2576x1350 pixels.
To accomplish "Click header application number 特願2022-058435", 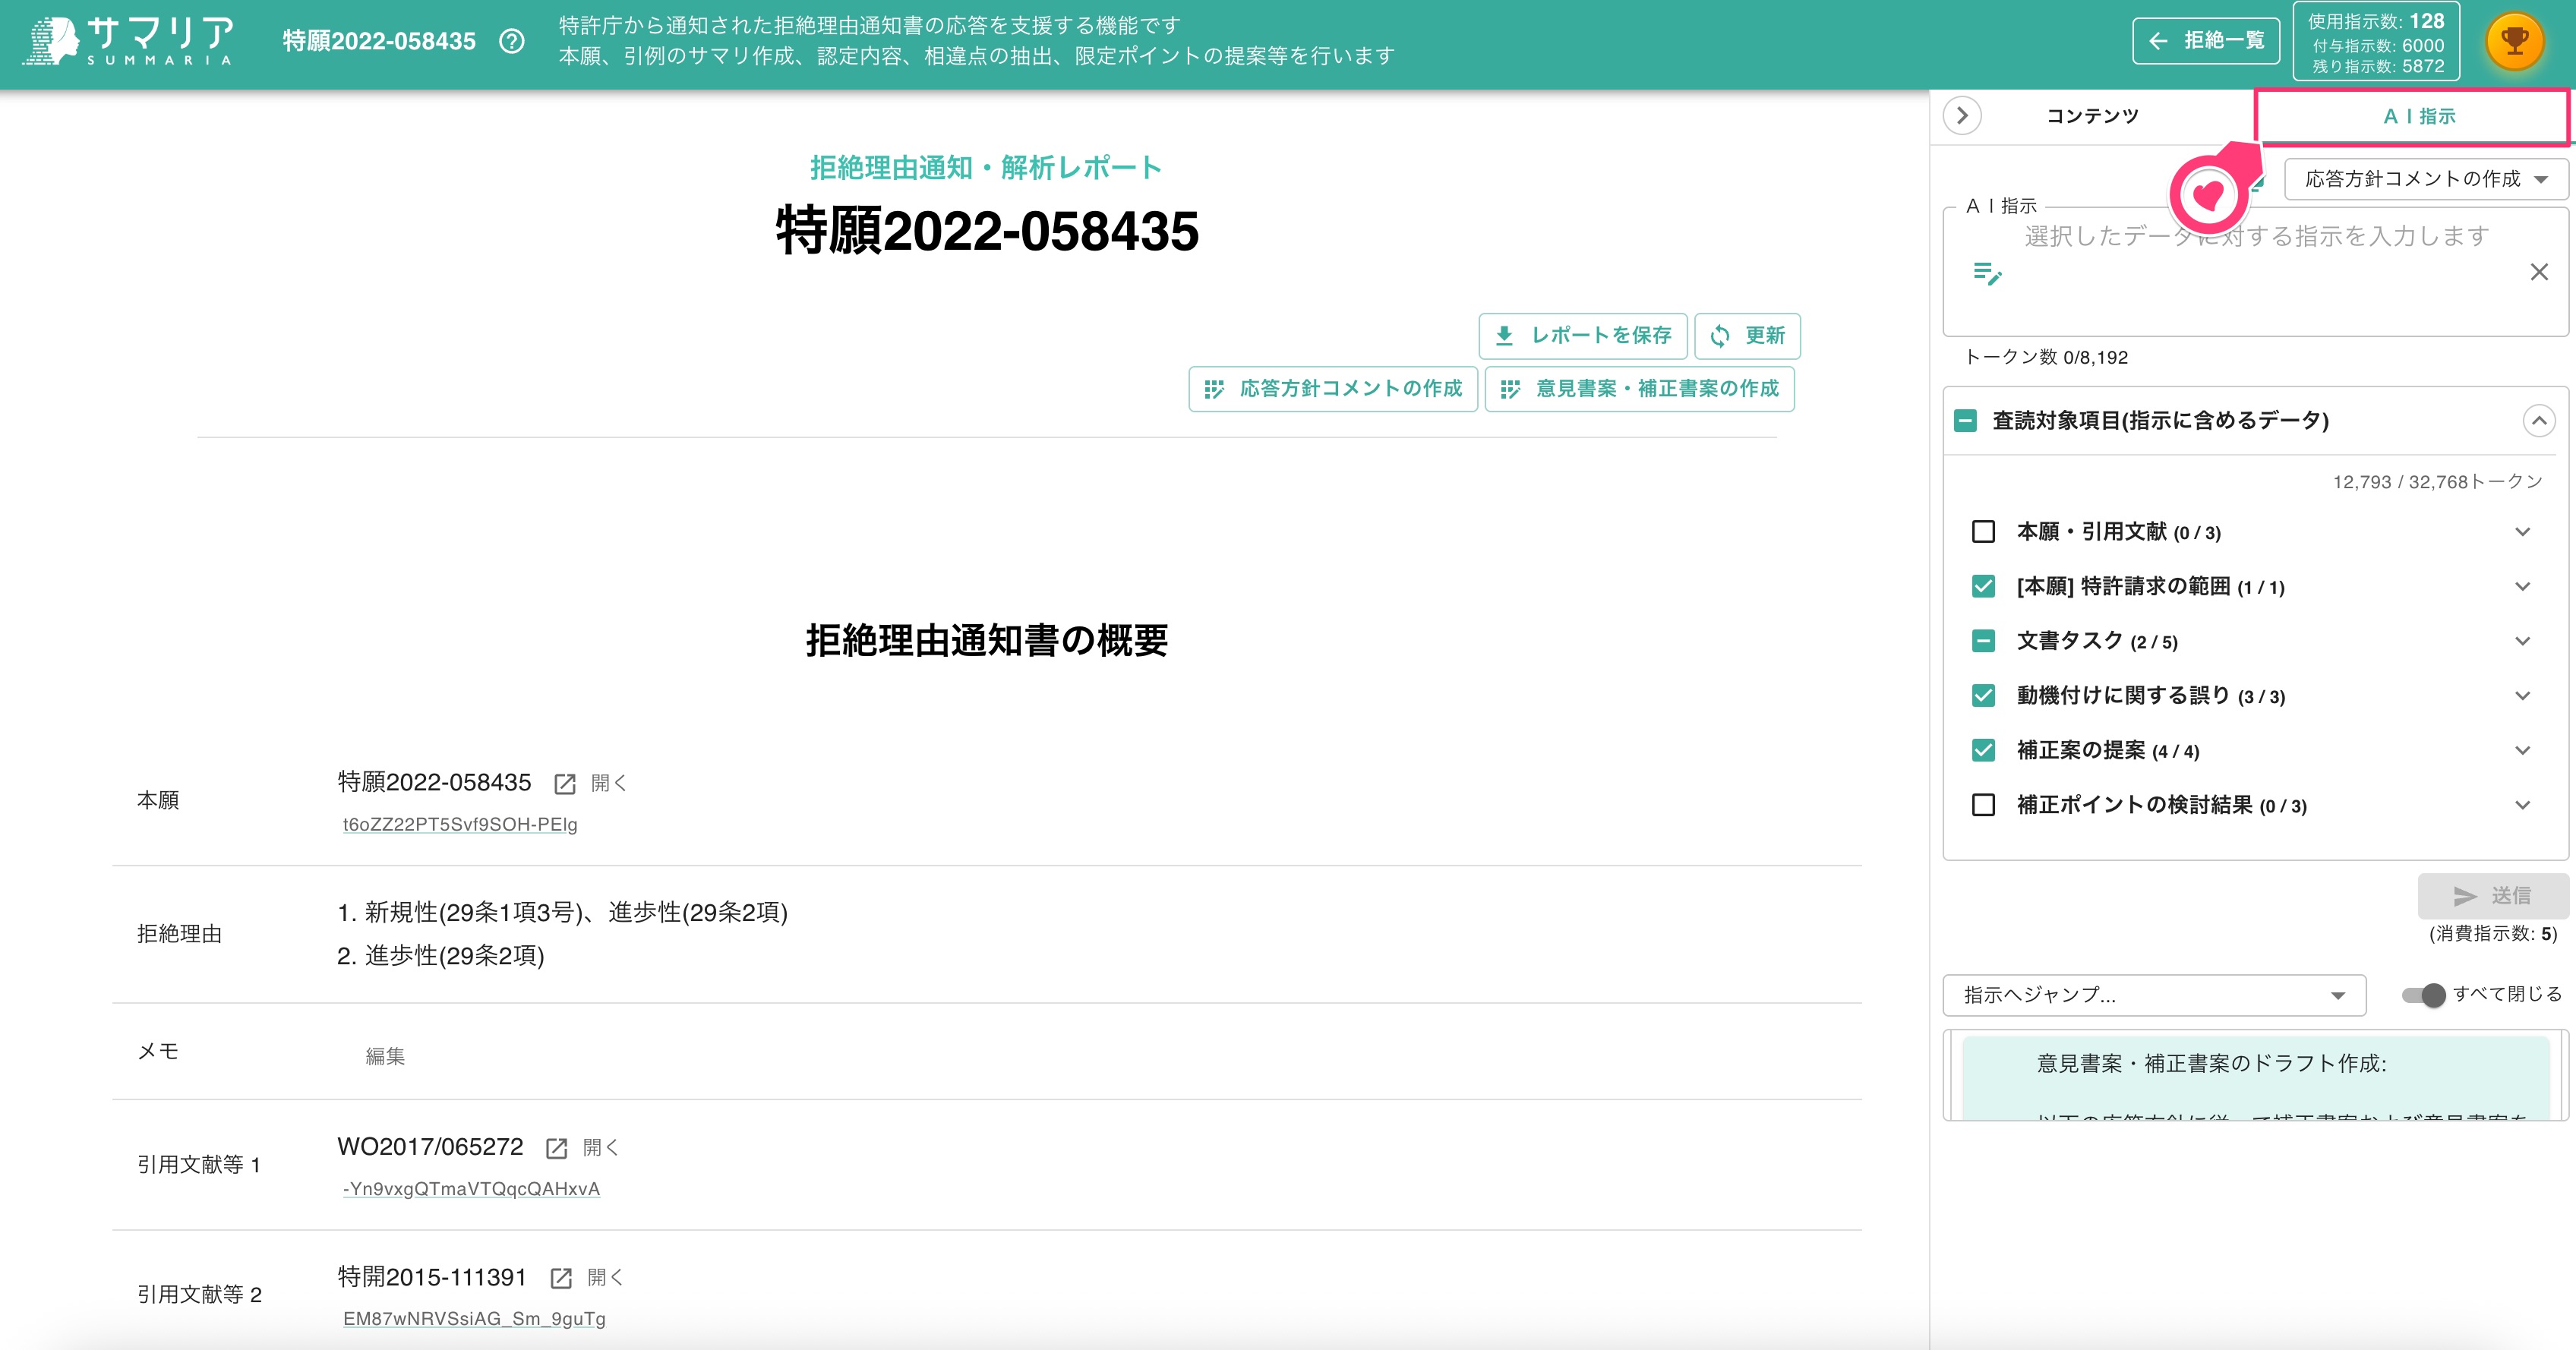I will (379, 41).
